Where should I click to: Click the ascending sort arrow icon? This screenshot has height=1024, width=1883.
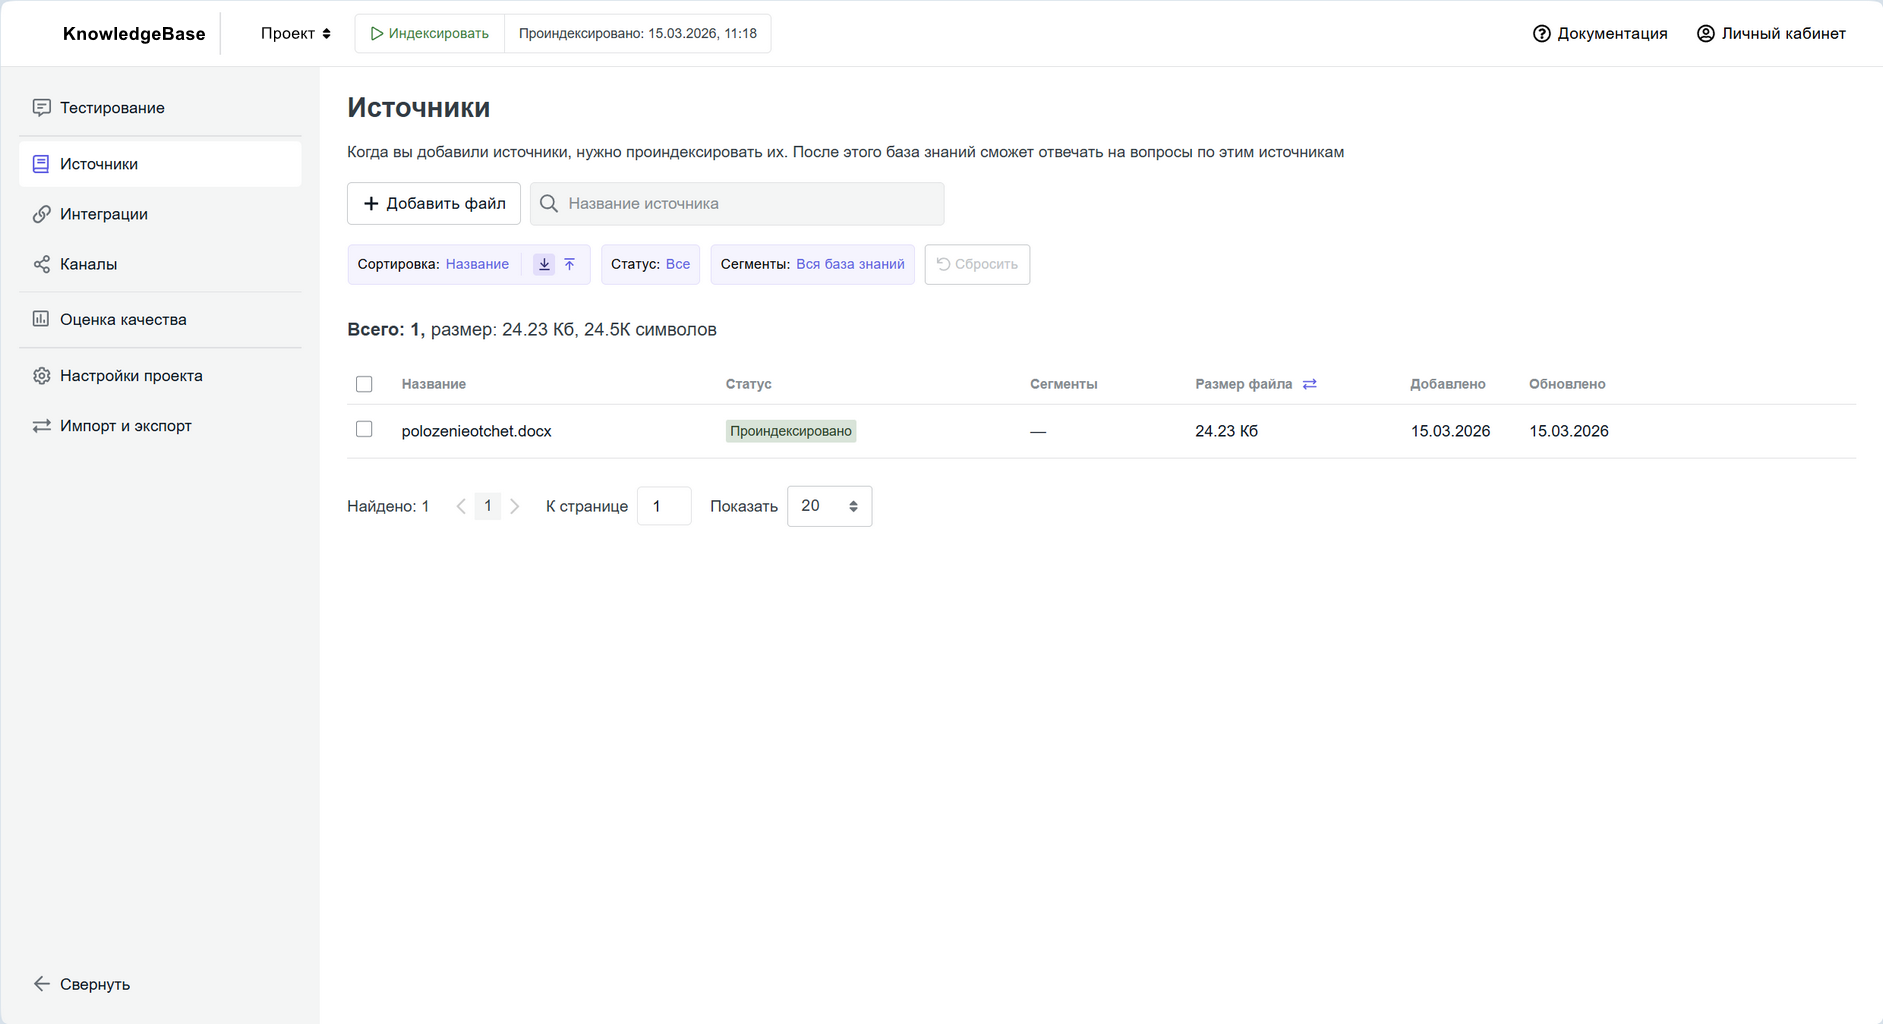point(570,264)
